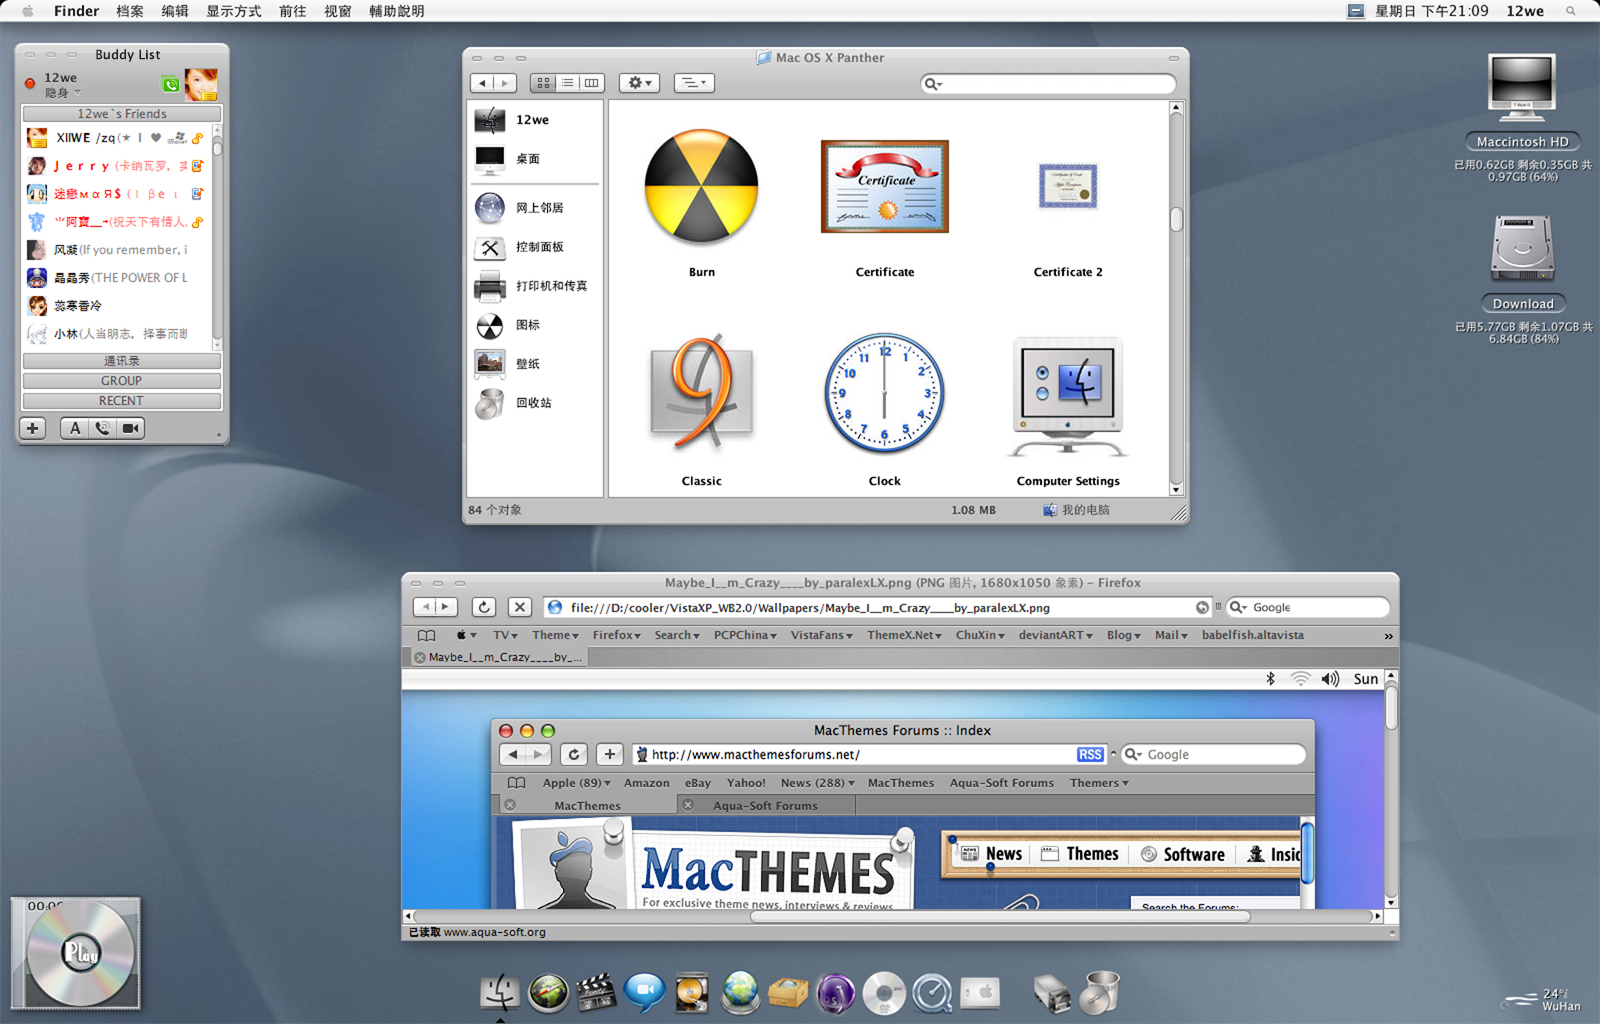1600x1024 pixels.
Task: Launch the compass browser dock icon
Action: (x=548, y=993)
